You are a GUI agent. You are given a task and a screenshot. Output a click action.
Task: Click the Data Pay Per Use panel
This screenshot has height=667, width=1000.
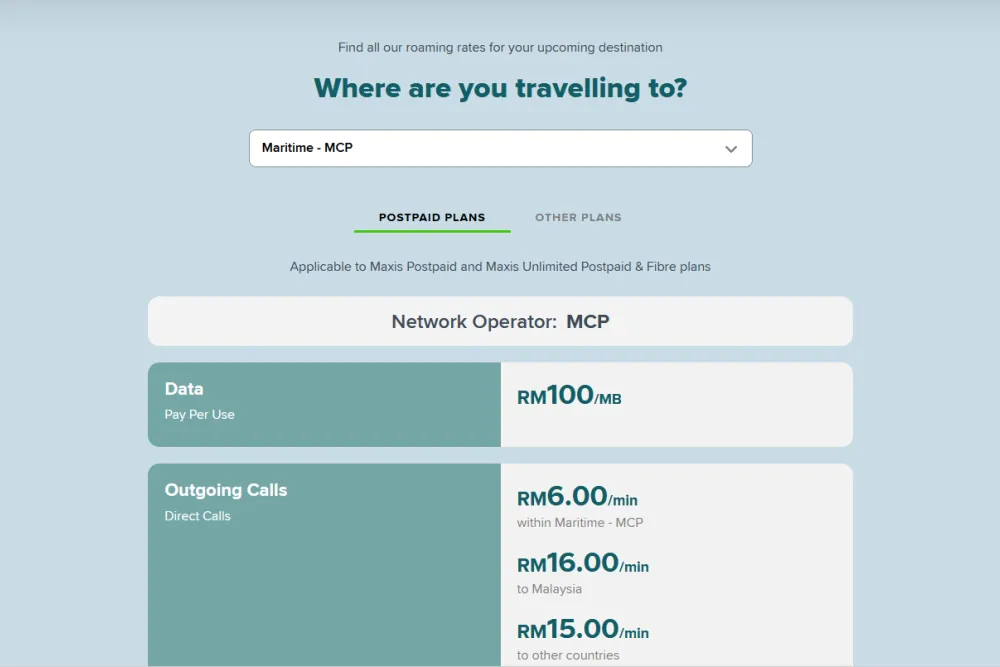tap(324, 404)
